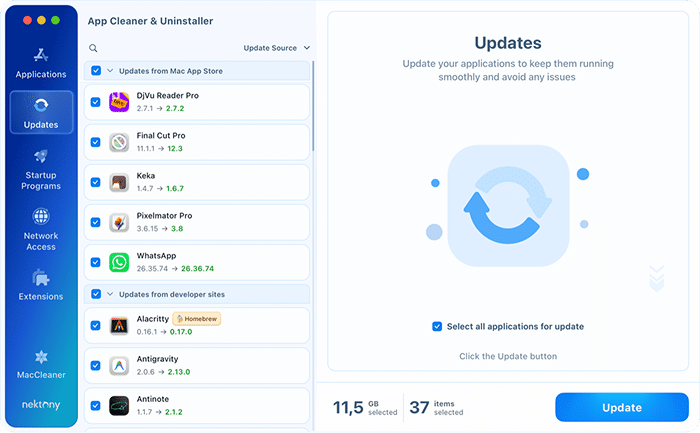Image resolution: width=700 pixels, height=433 pixels.
Task: Click the search magnifier icon
Action: (x=93, y=48)
